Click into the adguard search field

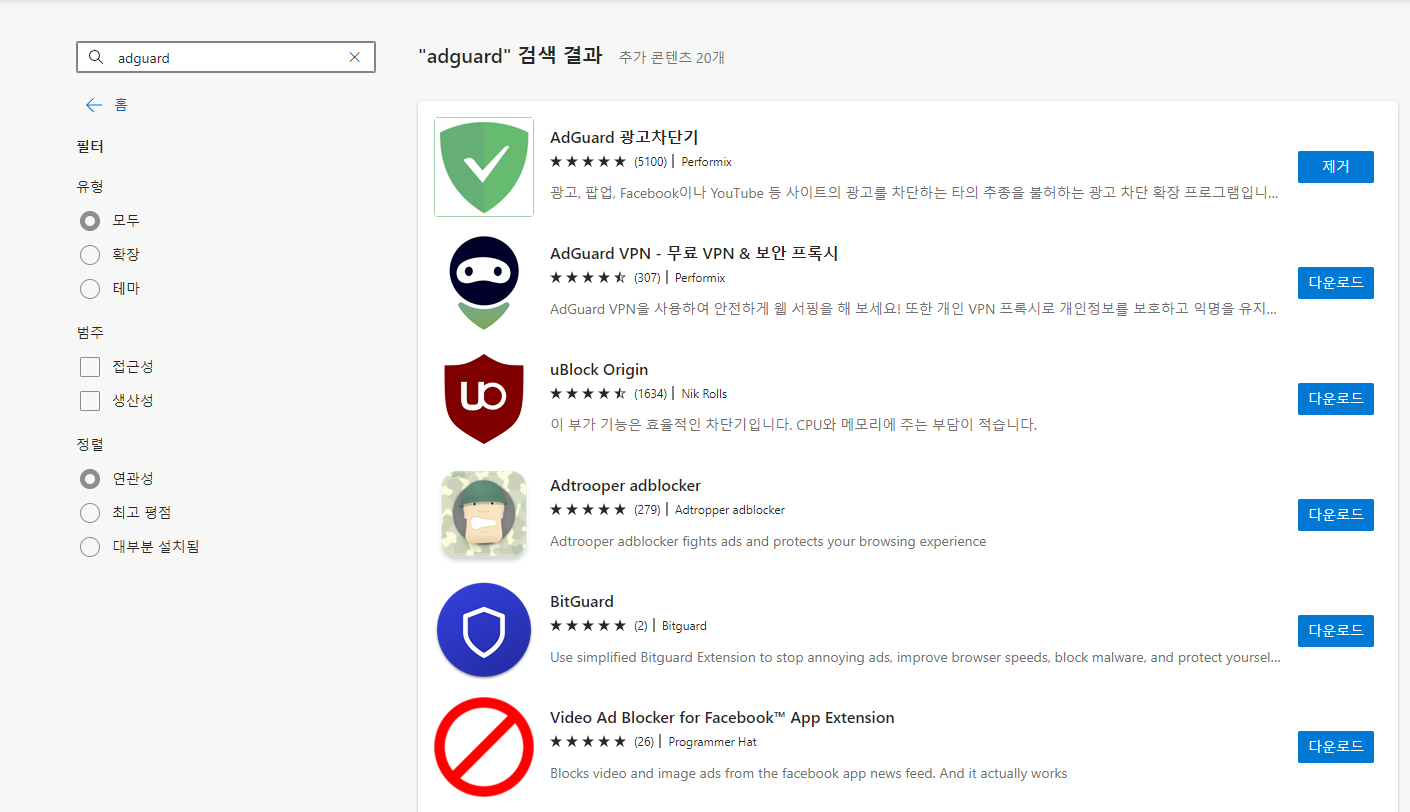[225, 58]
